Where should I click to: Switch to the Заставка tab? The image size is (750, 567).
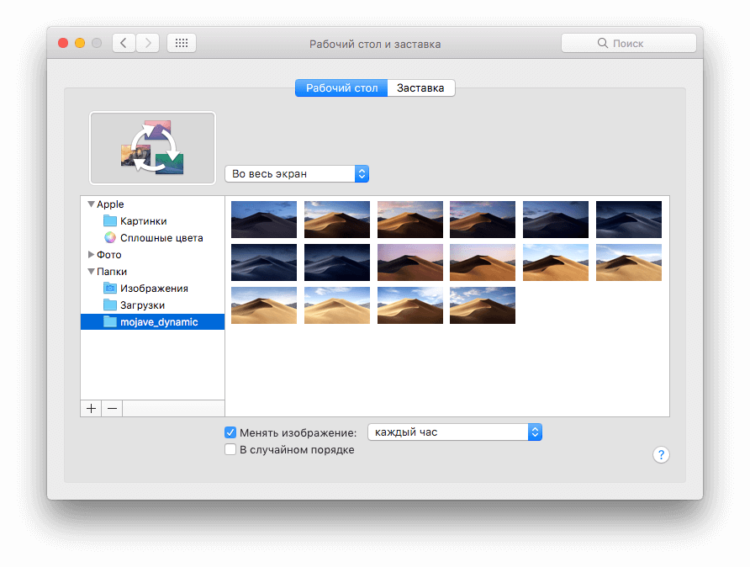coord(421,88)
